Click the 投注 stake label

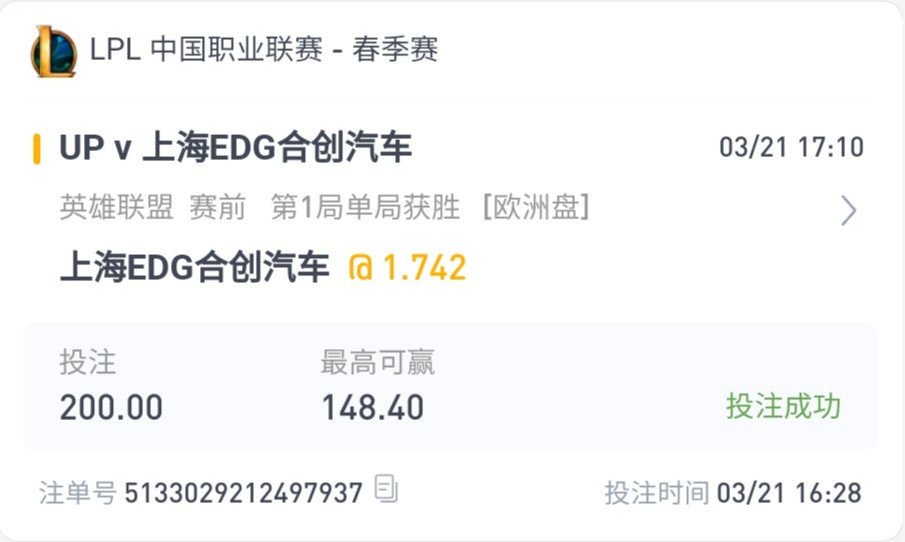tap(88, 362)
